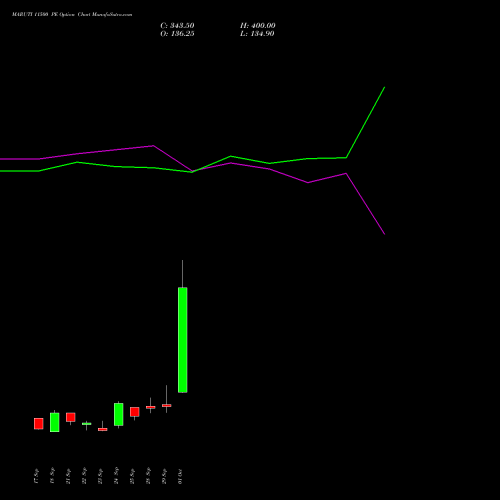Click the 23 Sep date label
The width and height of the screenshot is (500, 500).
coord(100,476)
